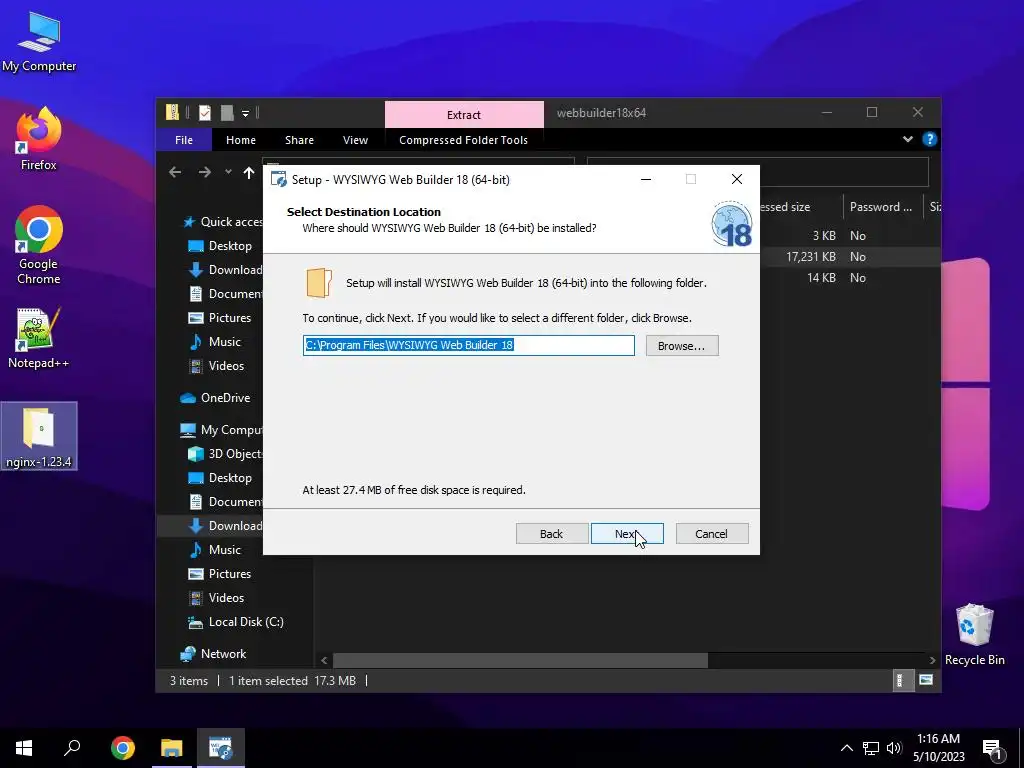The width and height of the screenshot is (1024, 768).
Task: Open Music under Quick access
Action: tap(215, 342)
